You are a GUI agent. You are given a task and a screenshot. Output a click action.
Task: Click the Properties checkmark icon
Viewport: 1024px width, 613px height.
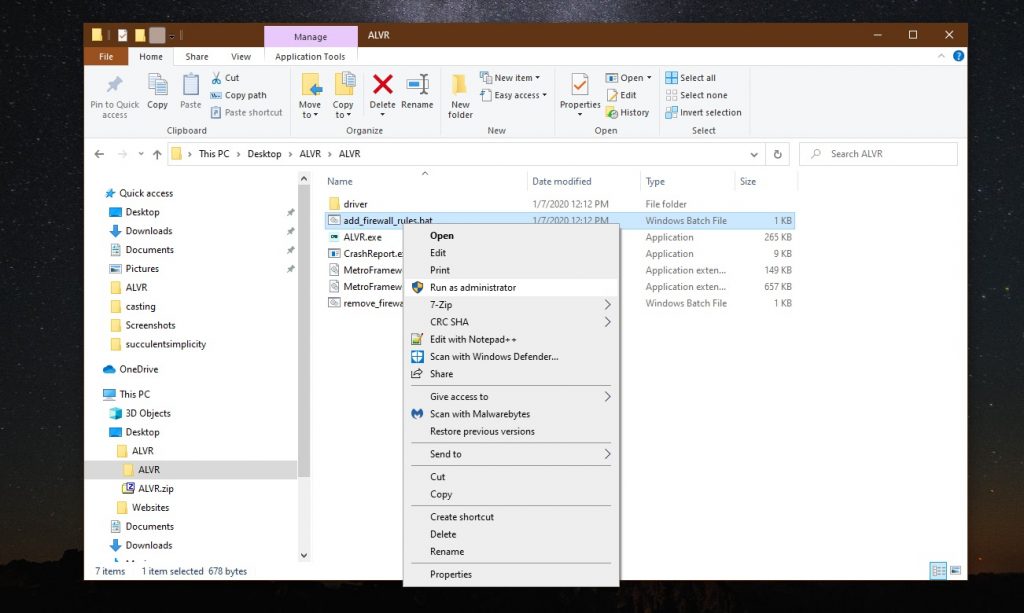pyautogui.click(x=580, y=84)
